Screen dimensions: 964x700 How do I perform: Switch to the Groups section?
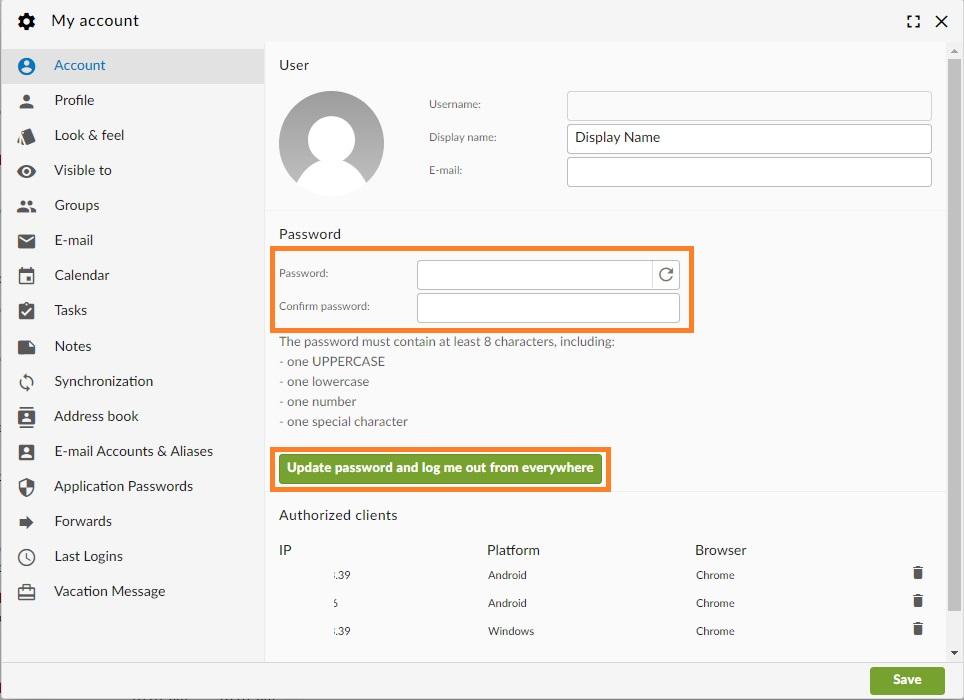point(75,205)
